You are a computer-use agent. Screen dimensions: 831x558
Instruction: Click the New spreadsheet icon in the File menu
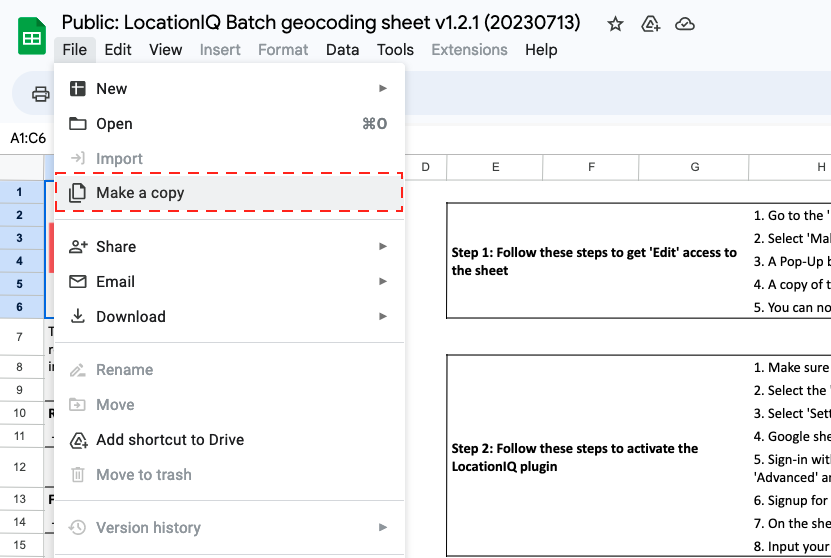[x=77, y=88]
